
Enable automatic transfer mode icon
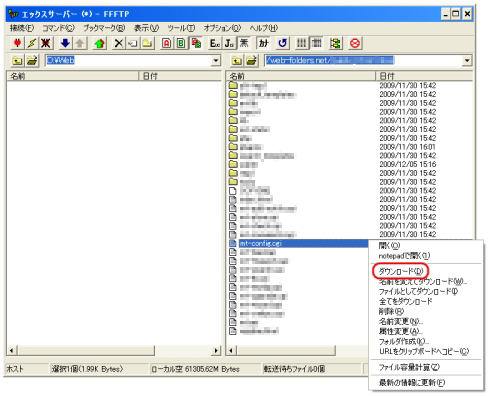(x=196, y=43)
